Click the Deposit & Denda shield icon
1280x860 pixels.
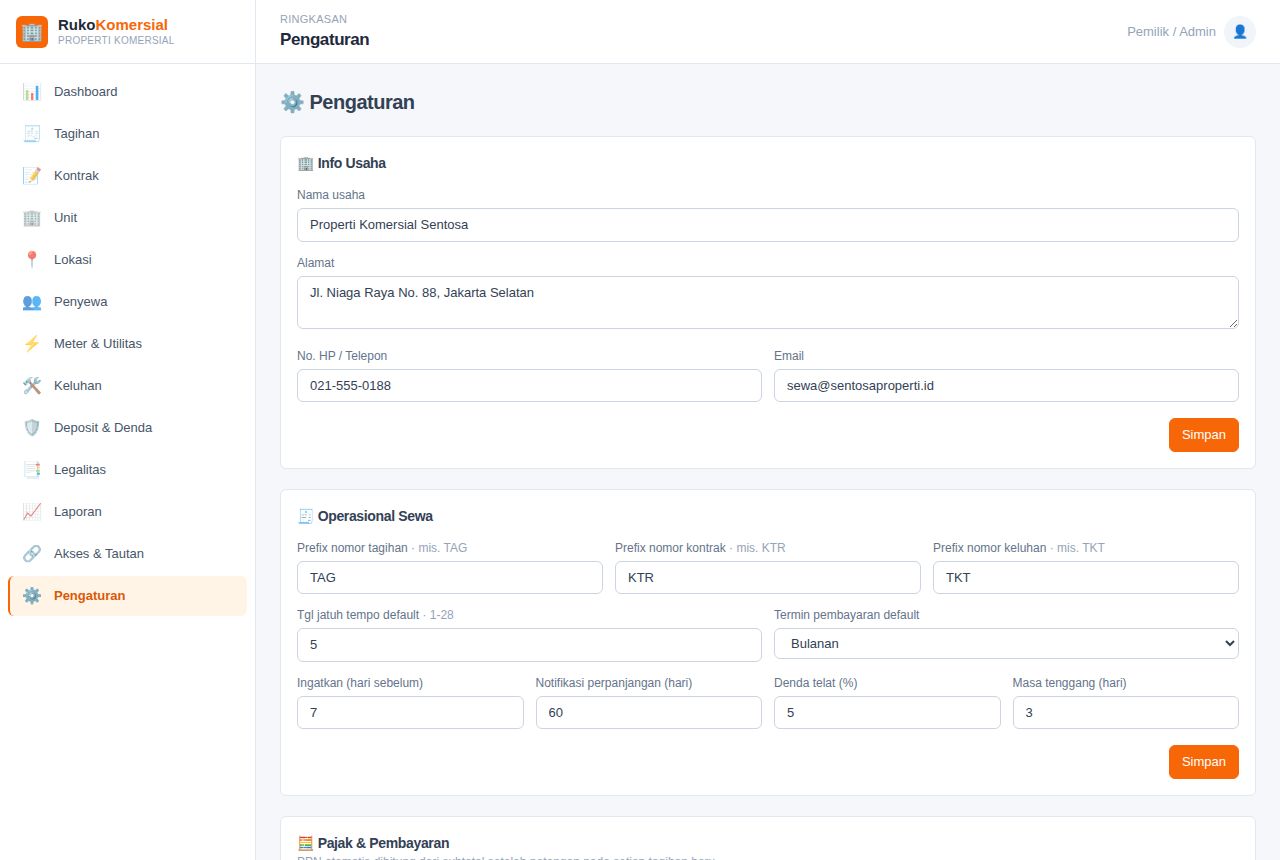(x=32, y=428)
